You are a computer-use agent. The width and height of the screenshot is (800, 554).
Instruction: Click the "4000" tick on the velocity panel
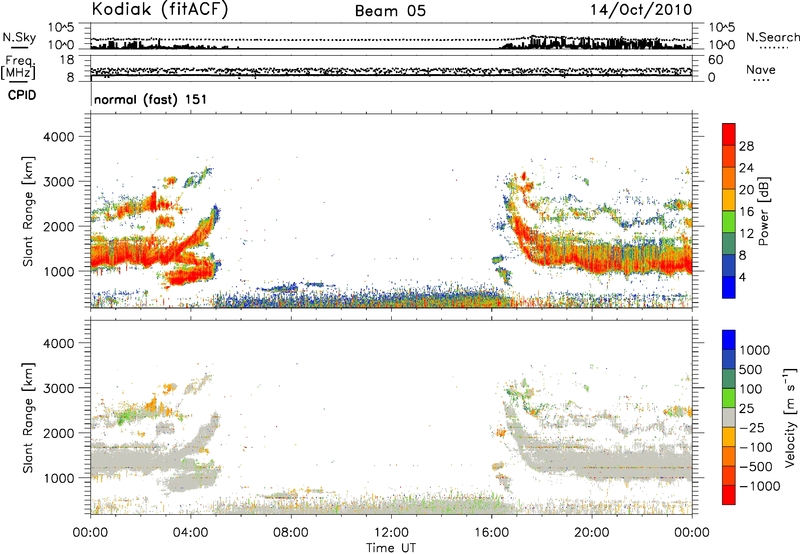click(59, 343)
